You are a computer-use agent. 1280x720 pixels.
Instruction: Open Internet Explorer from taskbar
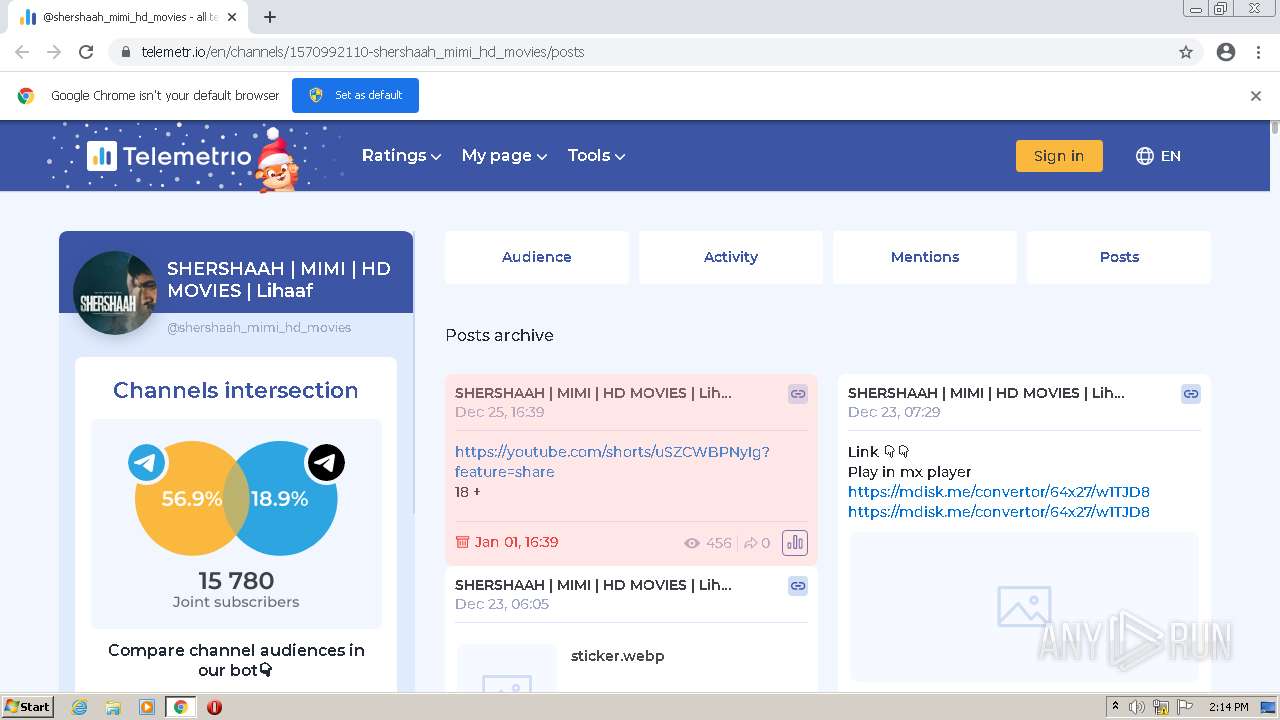[80, 707]
